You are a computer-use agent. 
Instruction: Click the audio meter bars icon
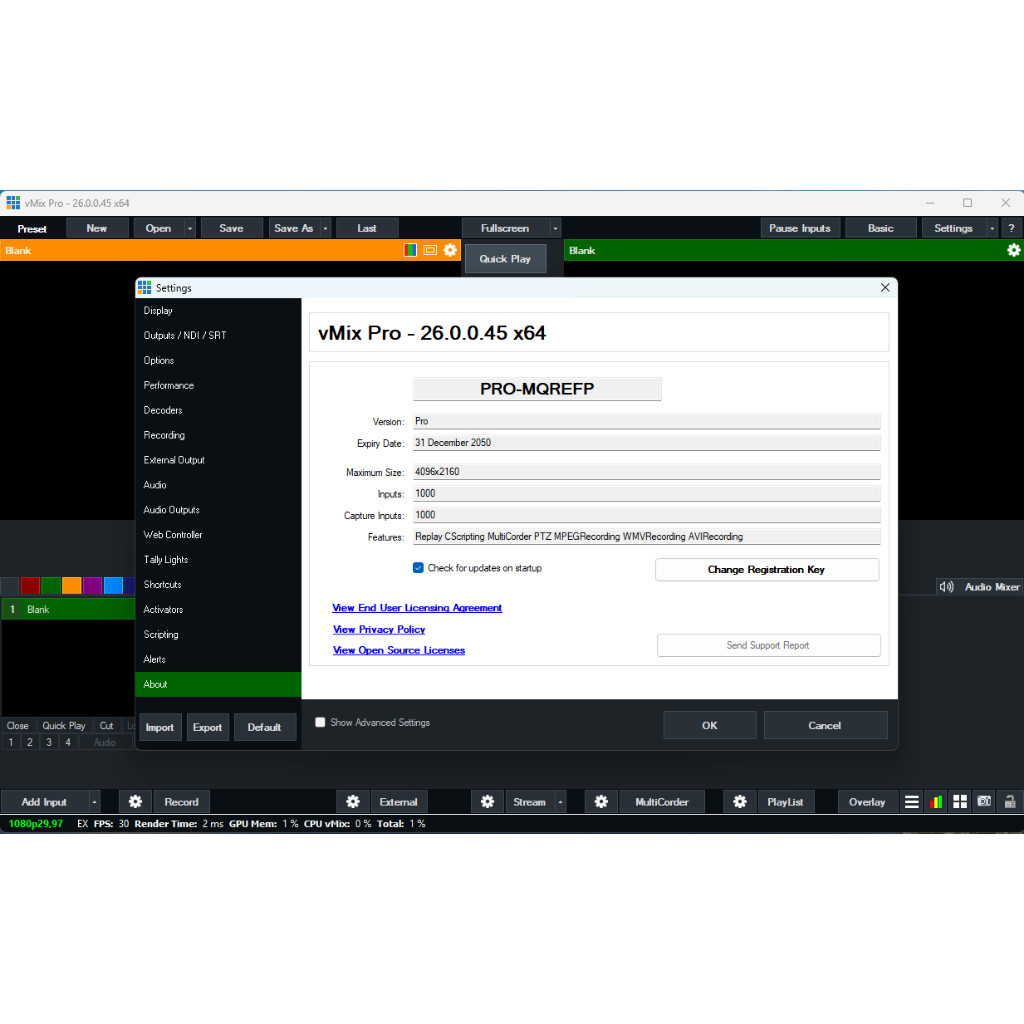click(x=935, y=801)
